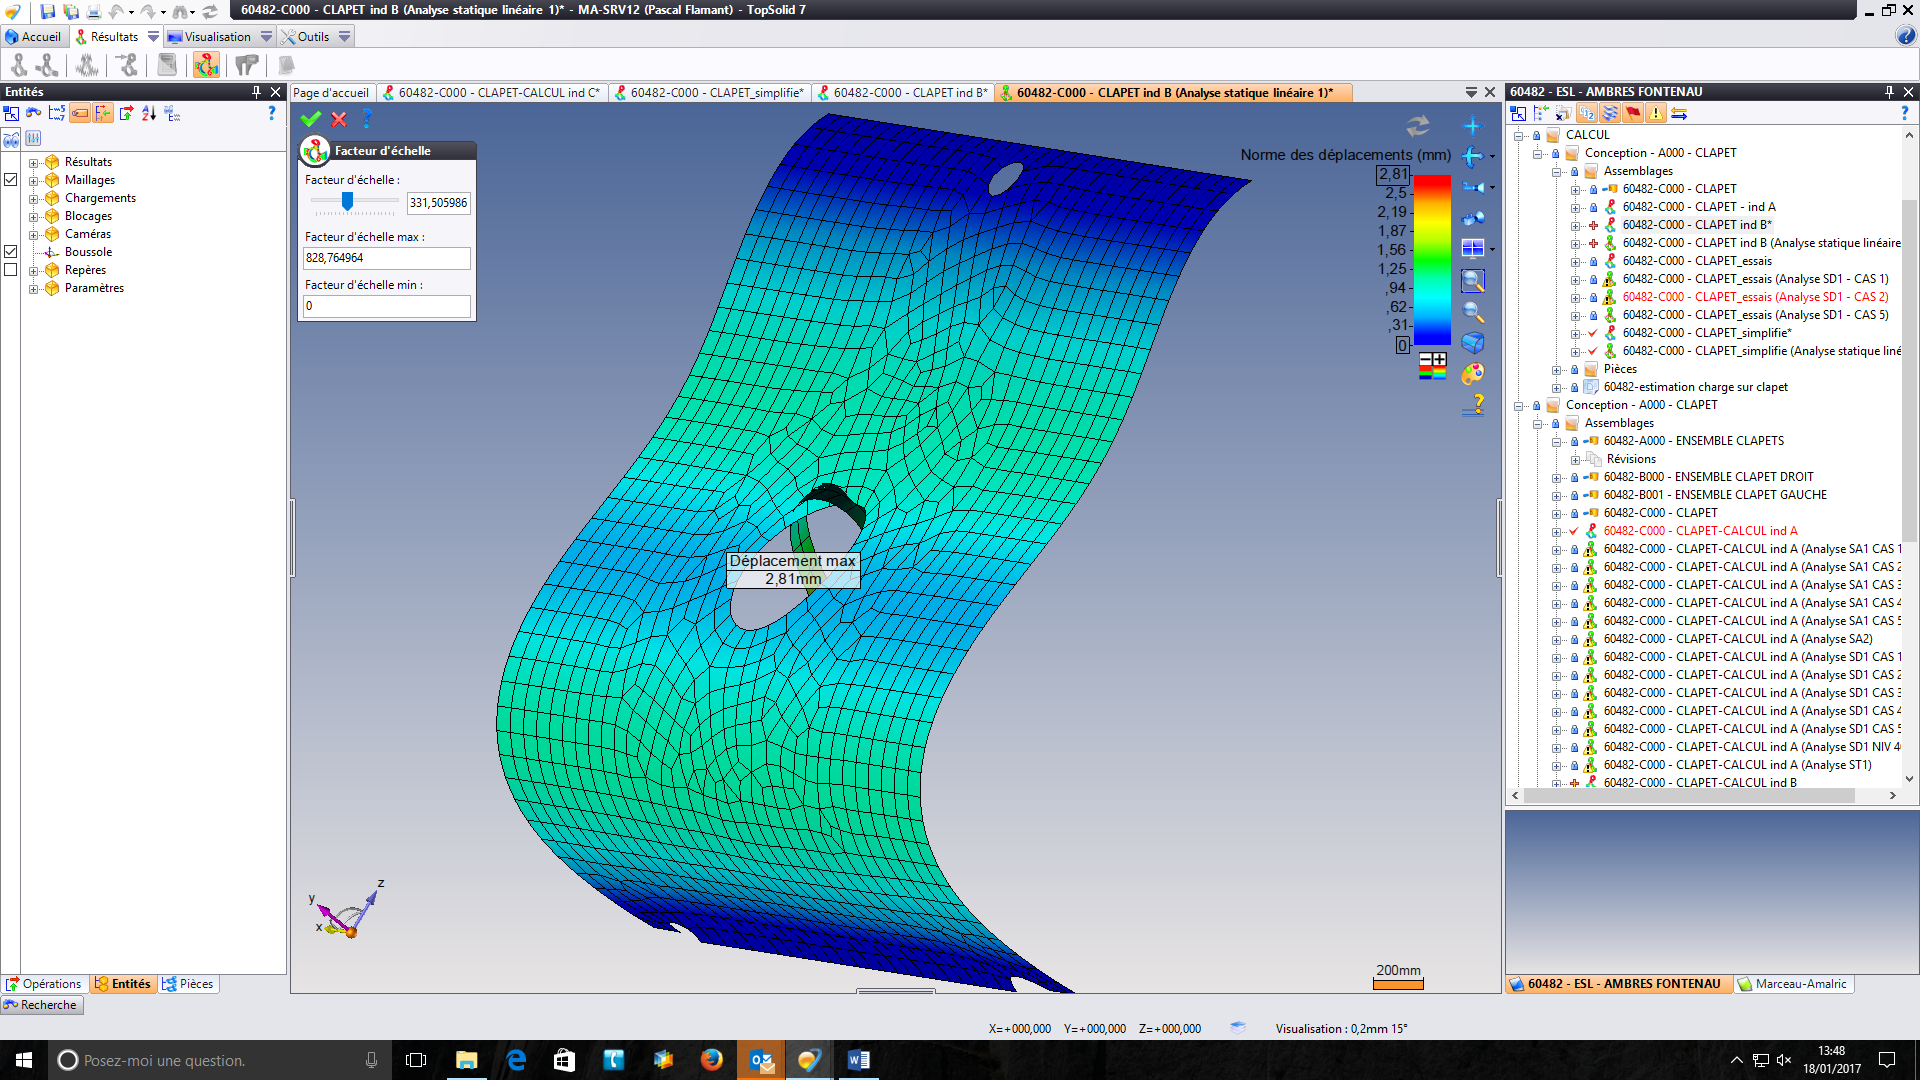Click the camera perspective icon in viewport
This screenshot has width=1920, height=1080.
tap(1473, 187)
